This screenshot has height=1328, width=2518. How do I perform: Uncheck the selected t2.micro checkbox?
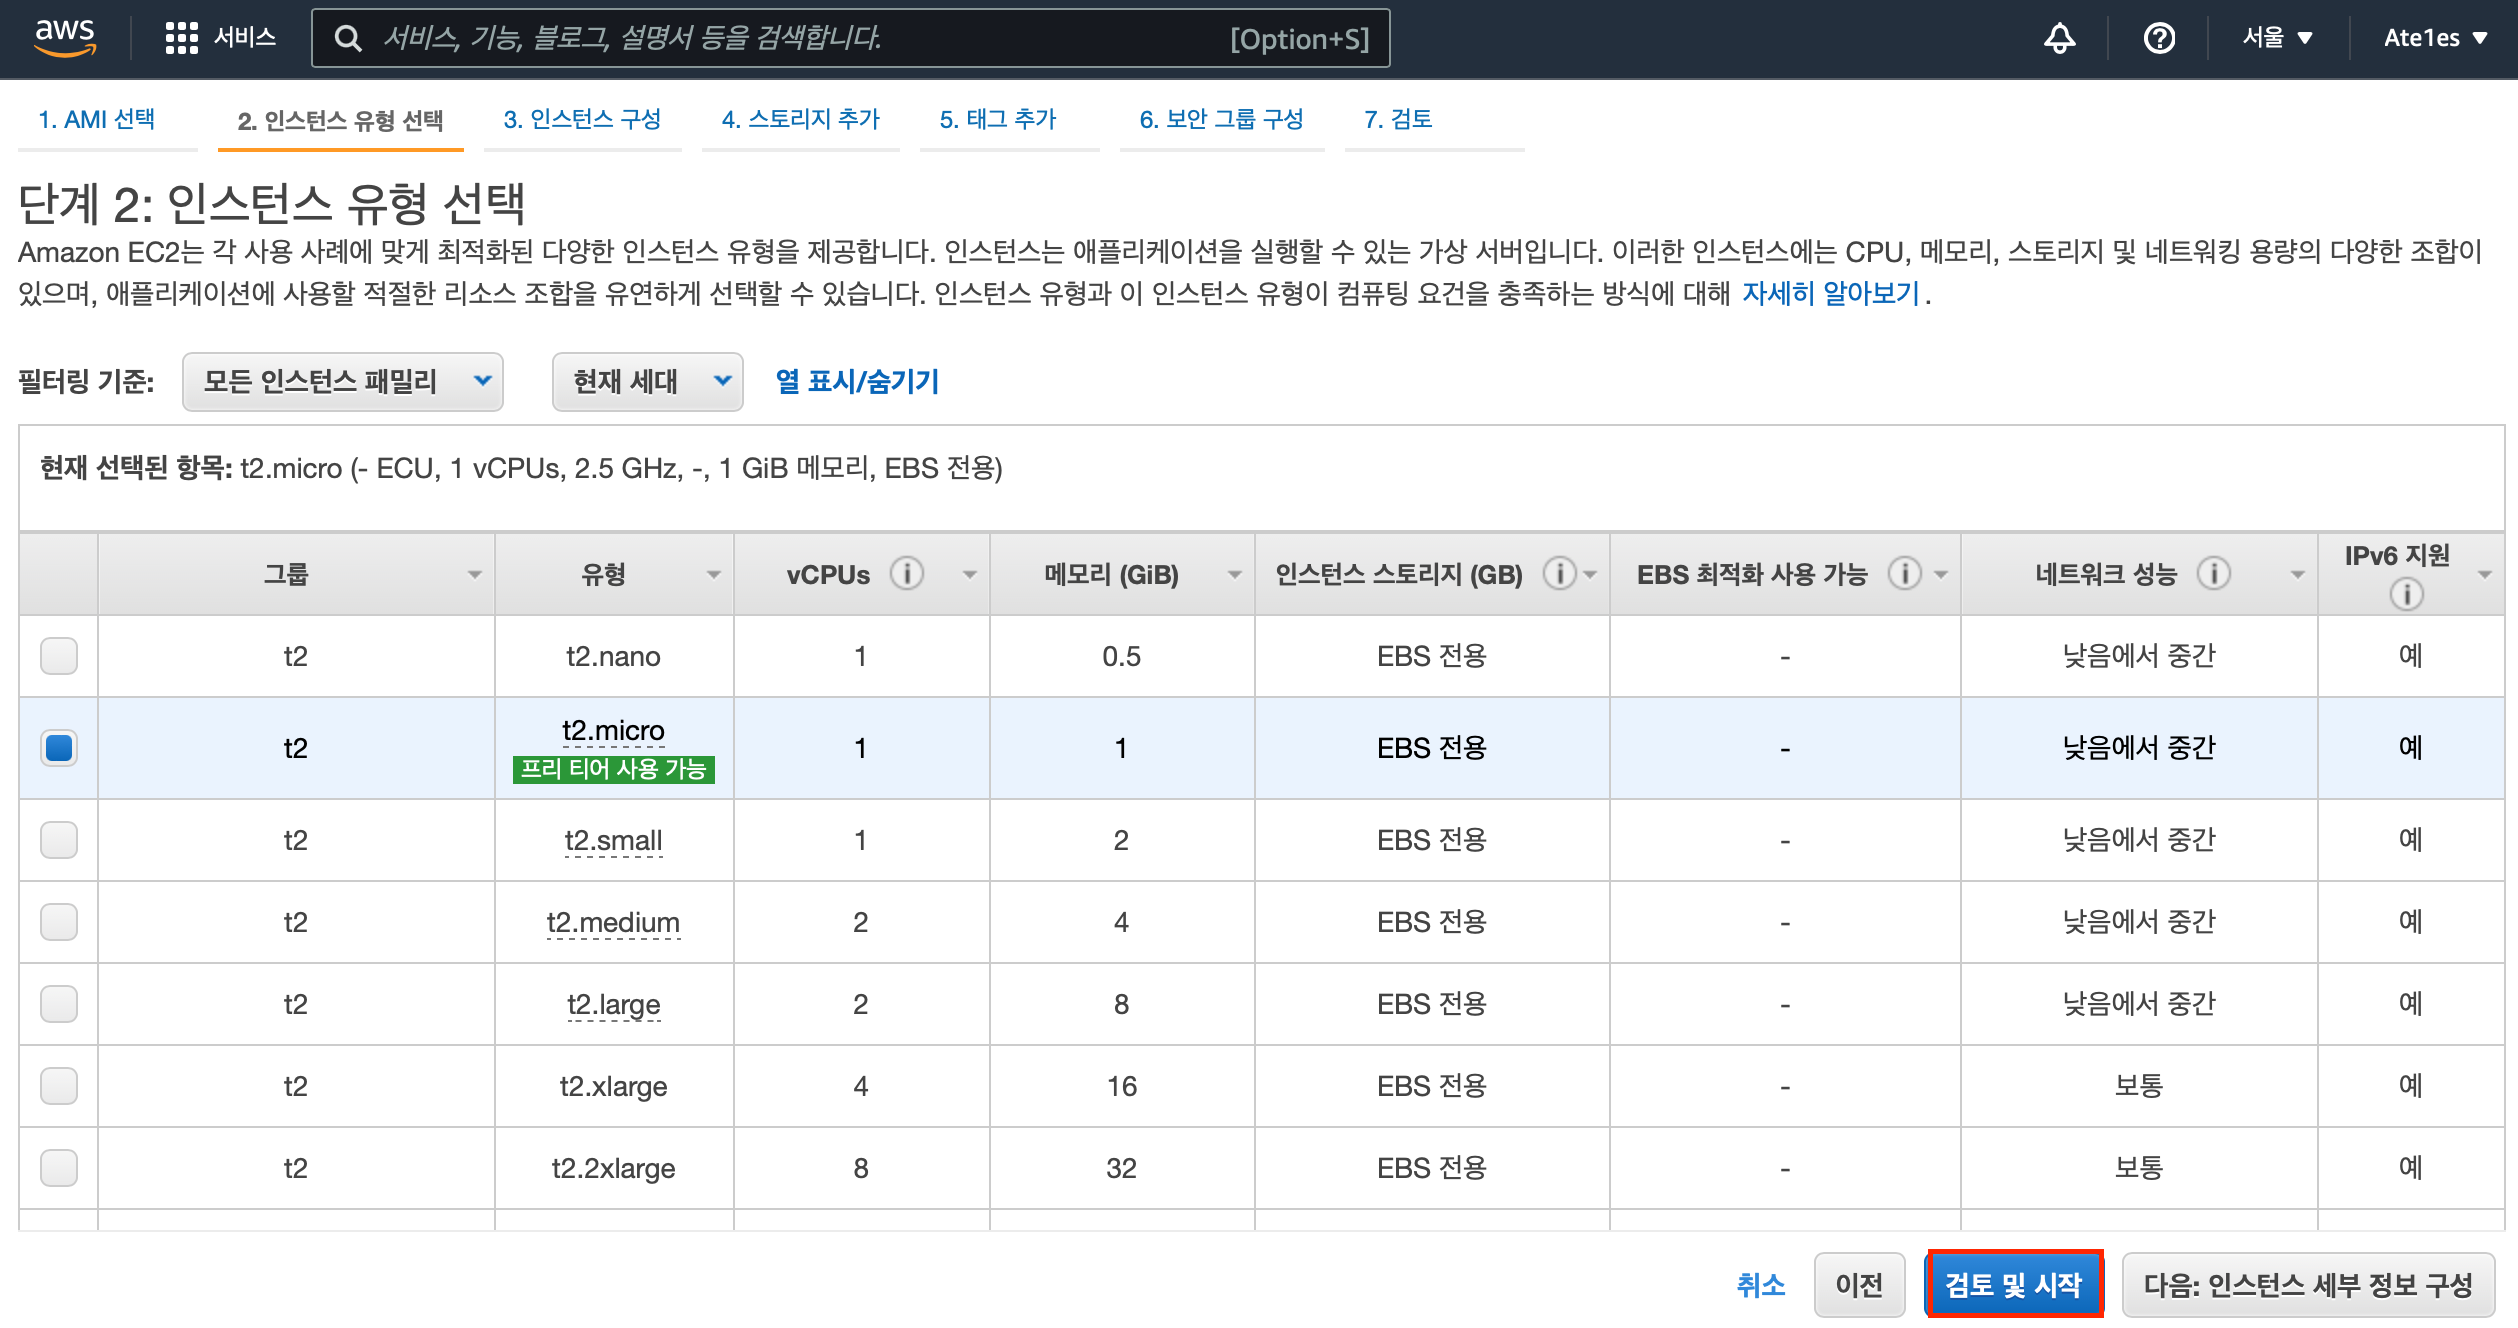59,748
